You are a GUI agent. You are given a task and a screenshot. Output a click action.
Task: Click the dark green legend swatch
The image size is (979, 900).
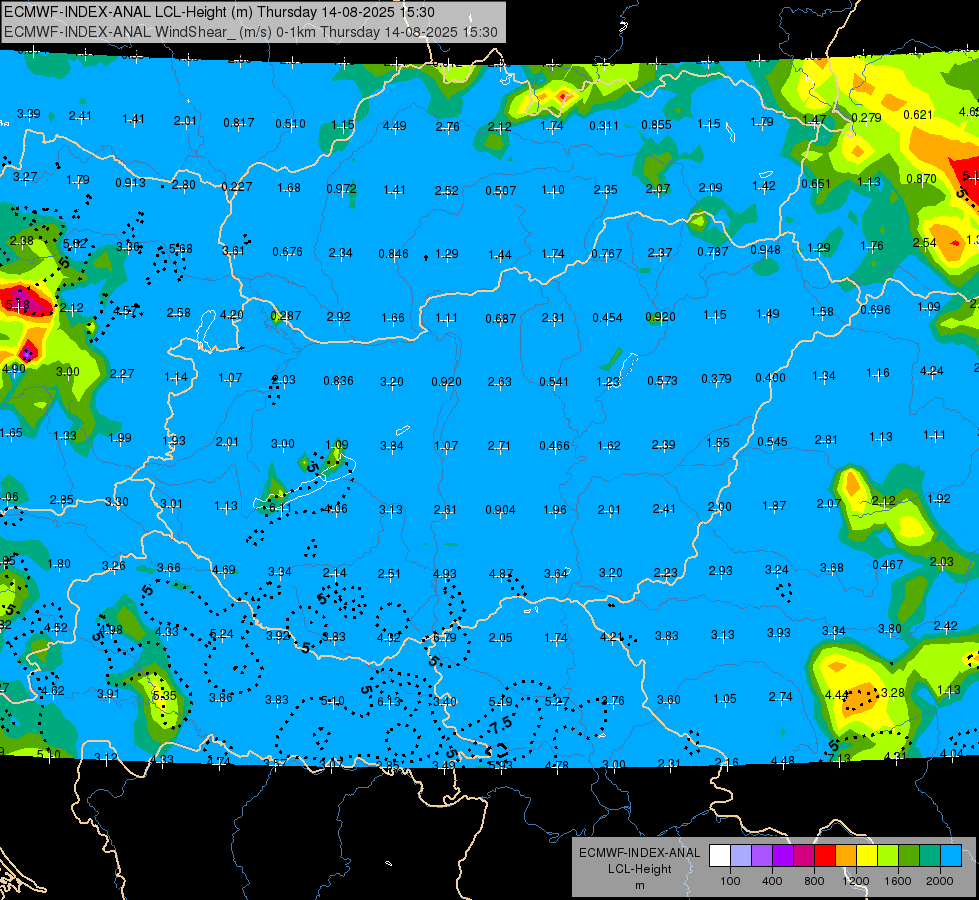pos(909,856)
